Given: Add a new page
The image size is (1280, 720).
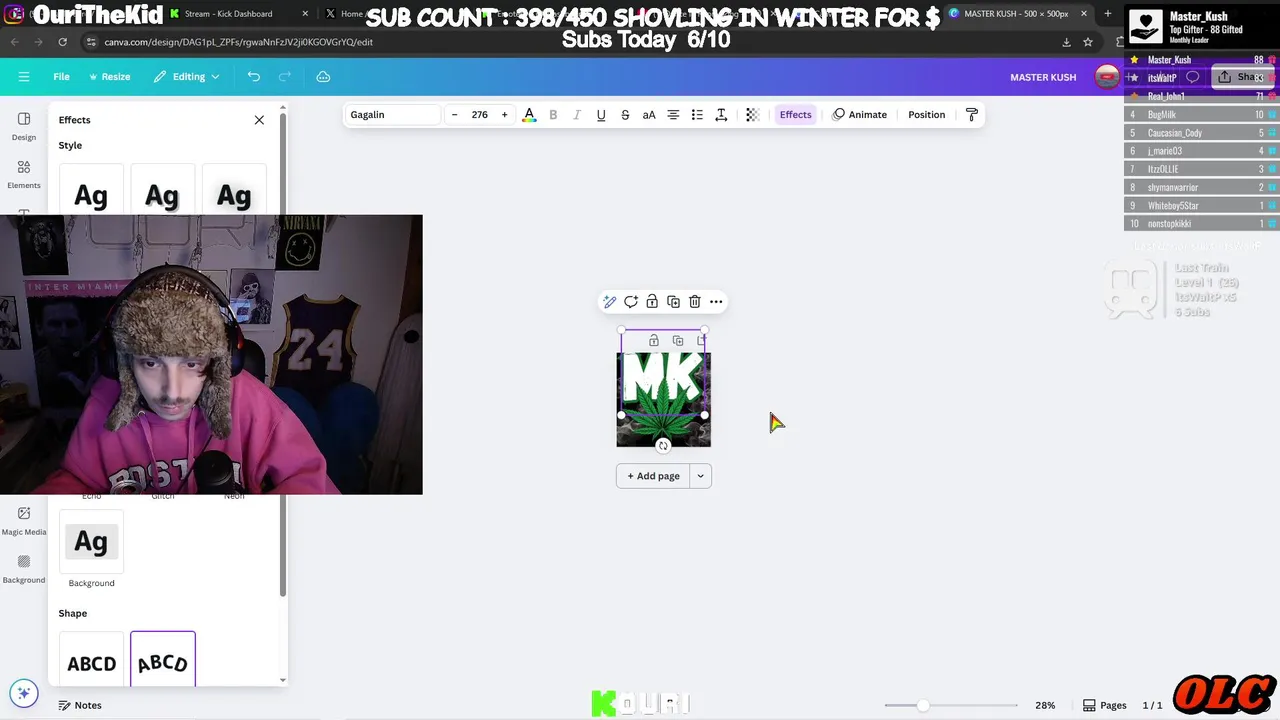Looking at the screenshot, I should pos(653,476).
